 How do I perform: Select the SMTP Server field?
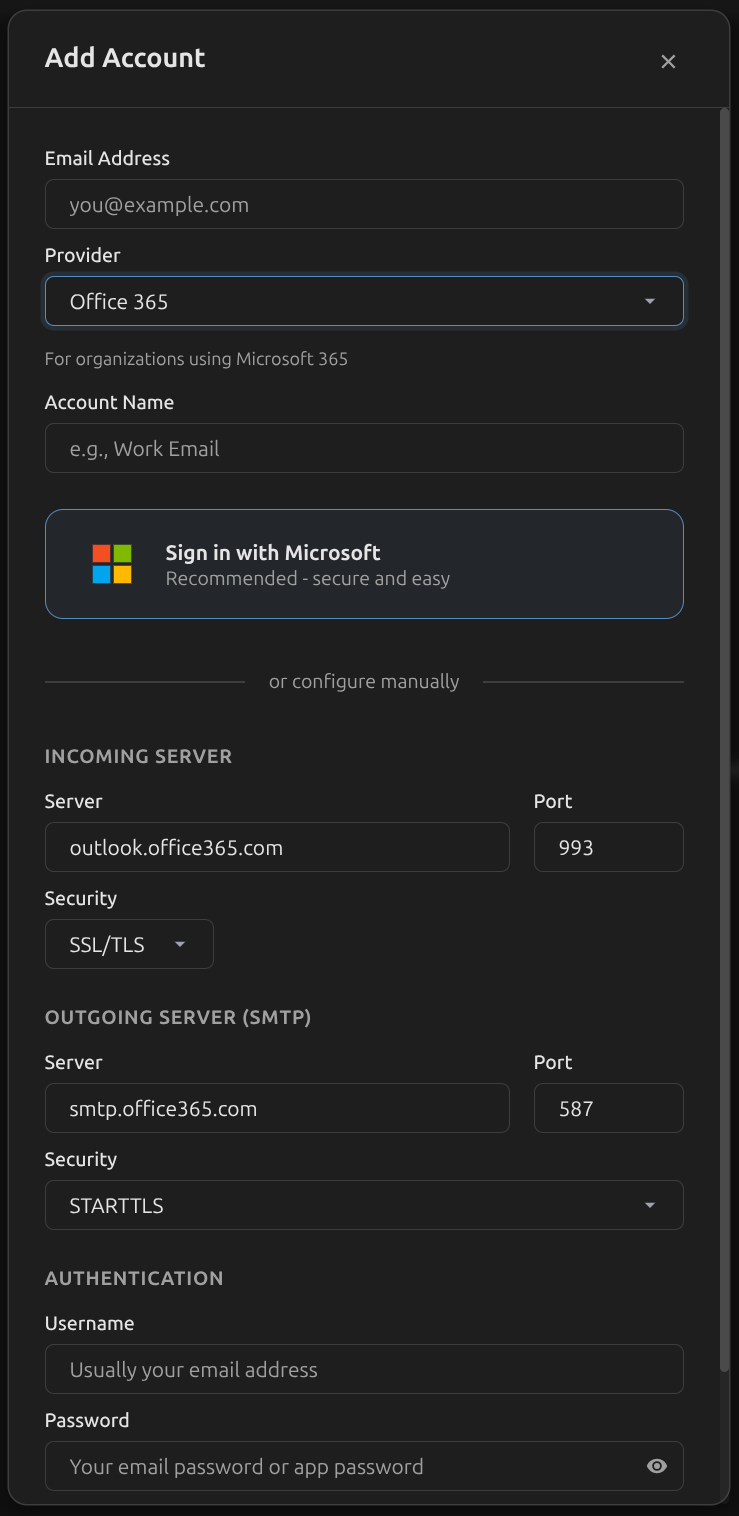coord(277,1108)
